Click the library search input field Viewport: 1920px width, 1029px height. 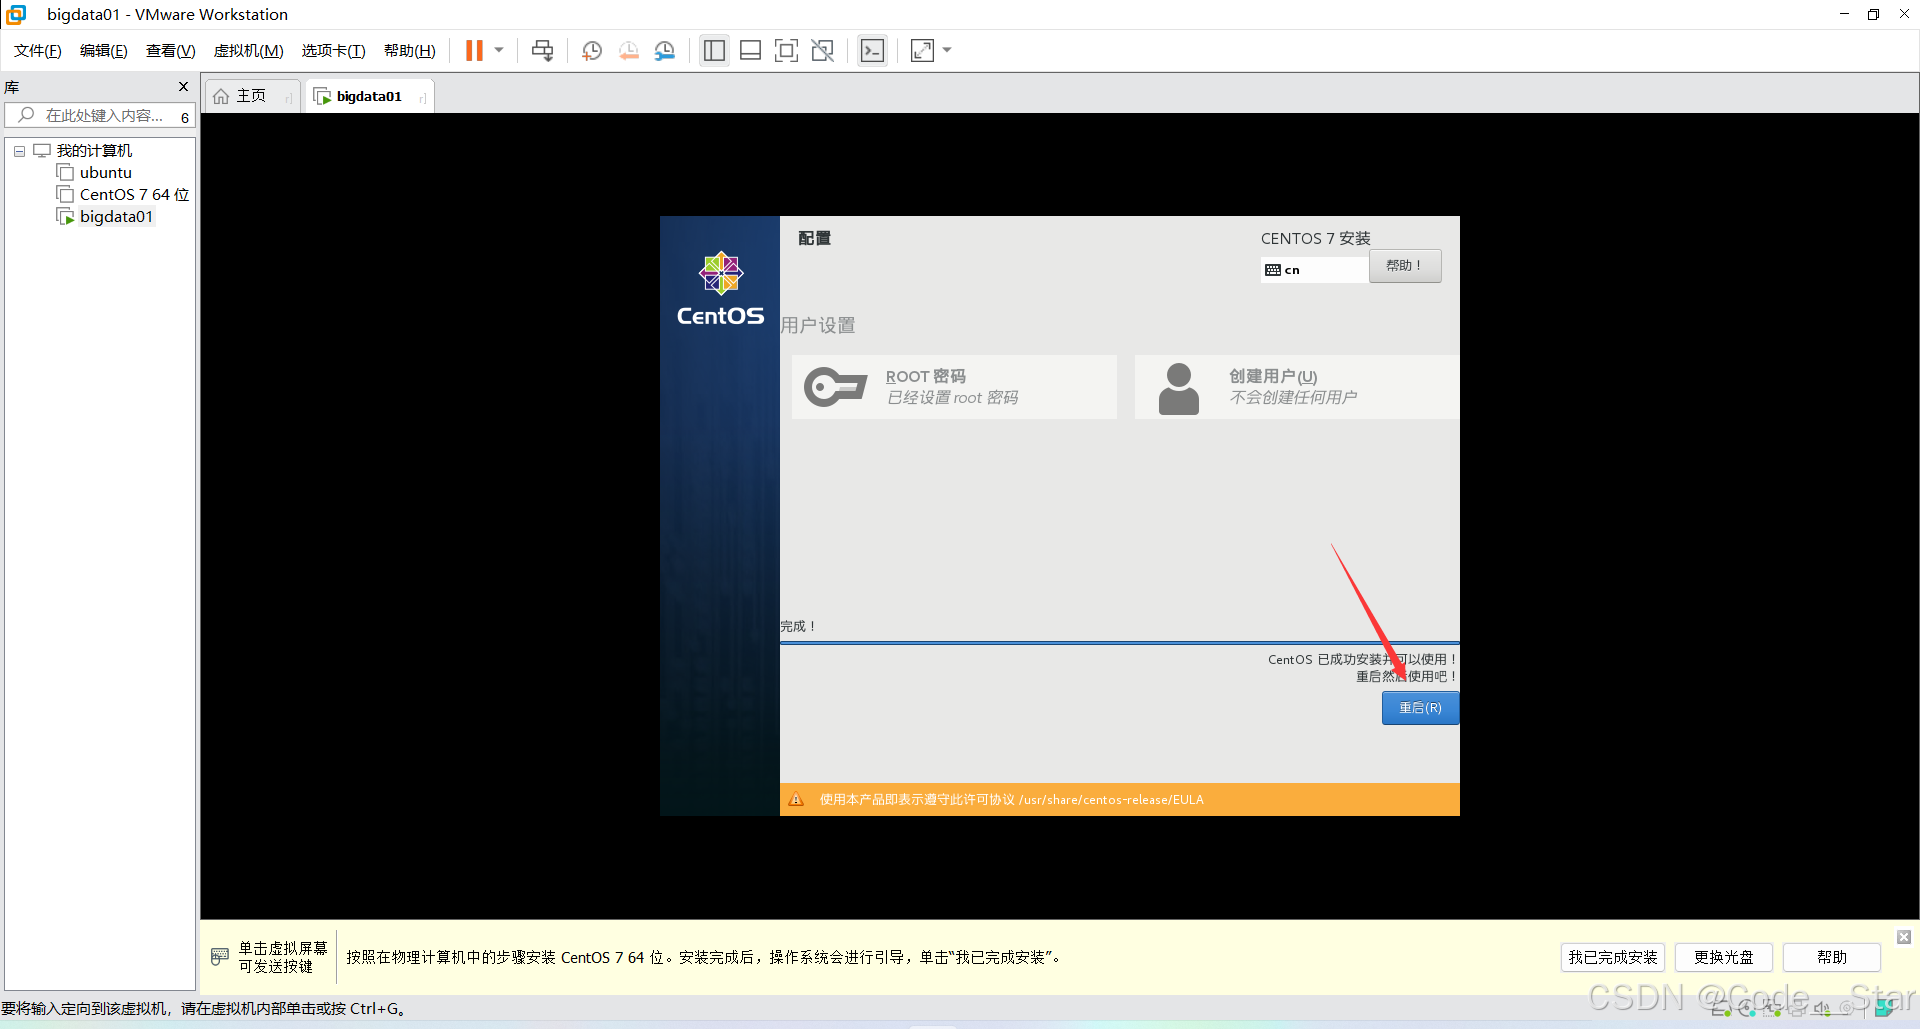[x=98, y=116]
